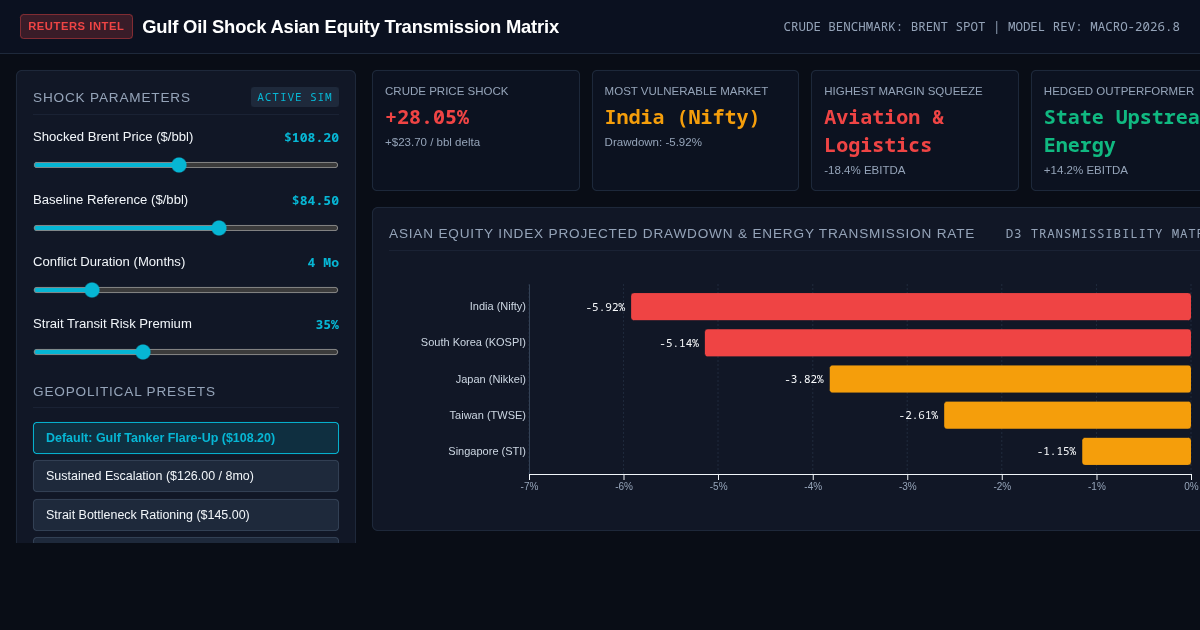Click the -1.15% bar label
This screenshot has height=630, width=1200.
[1056, 451]
